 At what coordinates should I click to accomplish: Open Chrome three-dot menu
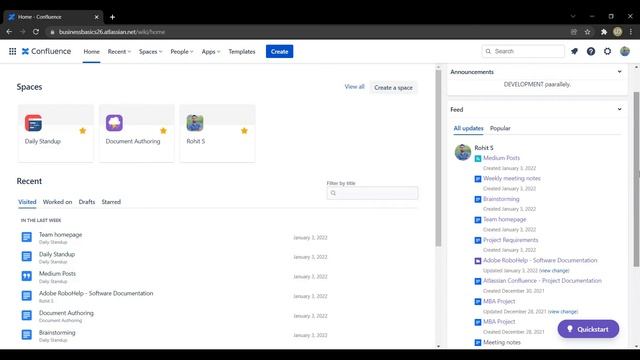(x=631, y=32)
